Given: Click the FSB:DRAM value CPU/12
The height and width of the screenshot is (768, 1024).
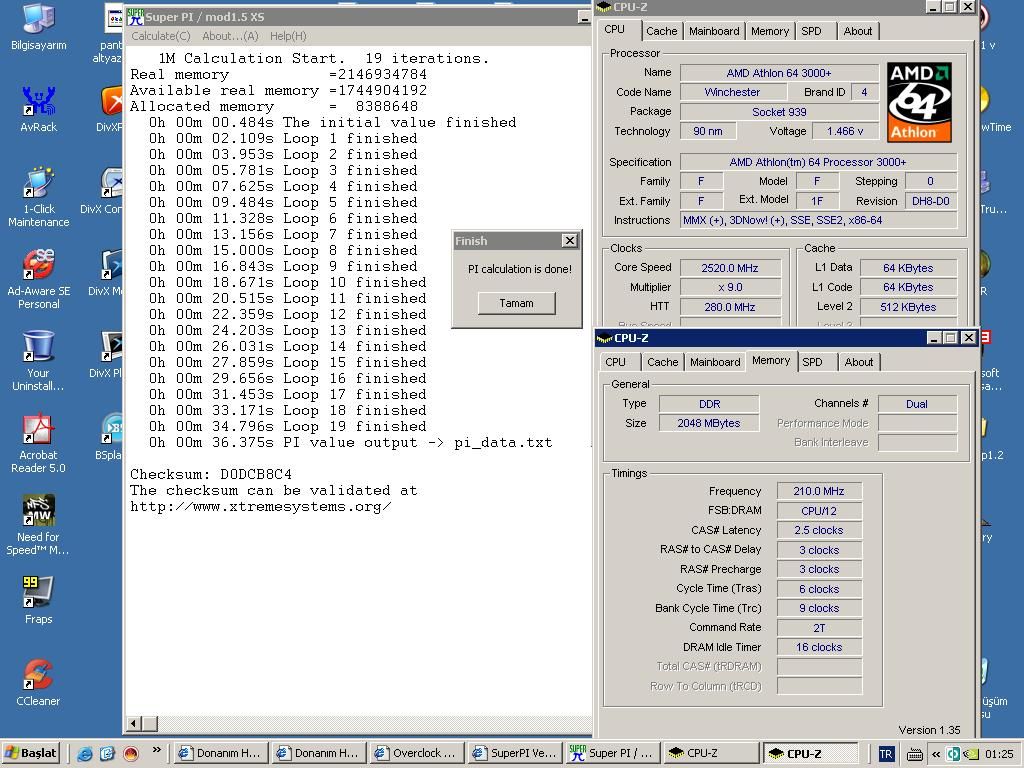Looking at the screenshot, I should coord(819,511).
